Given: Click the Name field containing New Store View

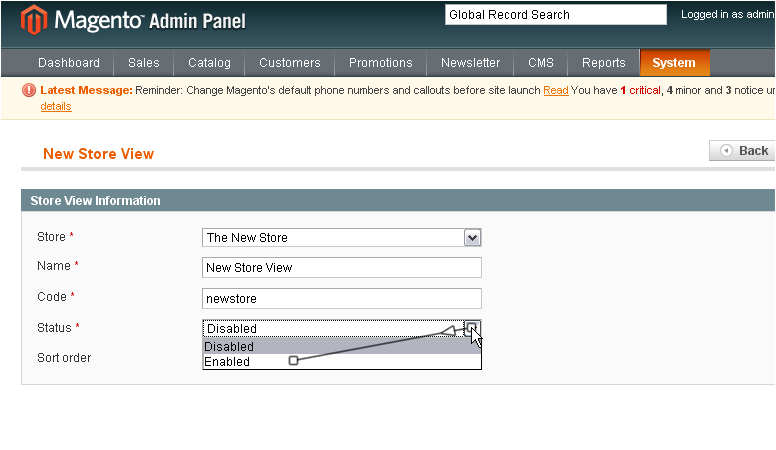Looking at the screenshot, I should click(341, 268).
